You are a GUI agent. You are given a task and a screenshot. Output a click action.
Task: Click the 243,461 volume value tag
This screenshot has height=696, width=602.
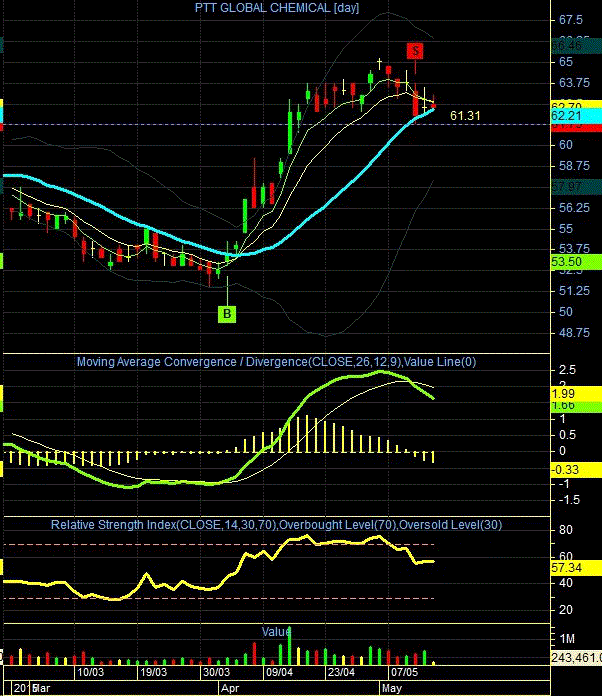[576, 657]
